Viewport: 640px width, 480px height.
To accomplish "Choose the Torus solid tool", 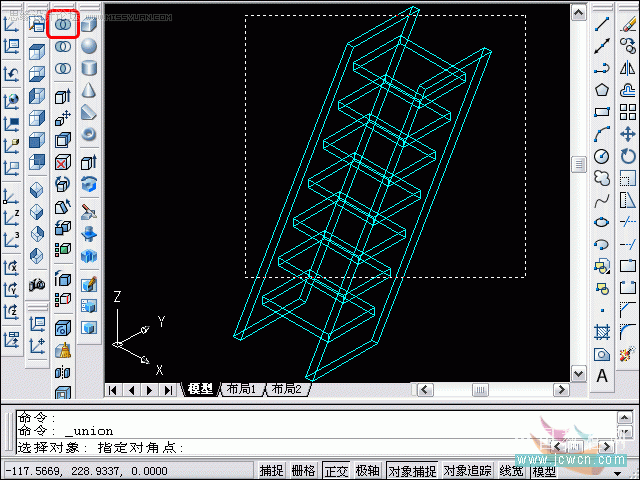I will click(89, 134).
